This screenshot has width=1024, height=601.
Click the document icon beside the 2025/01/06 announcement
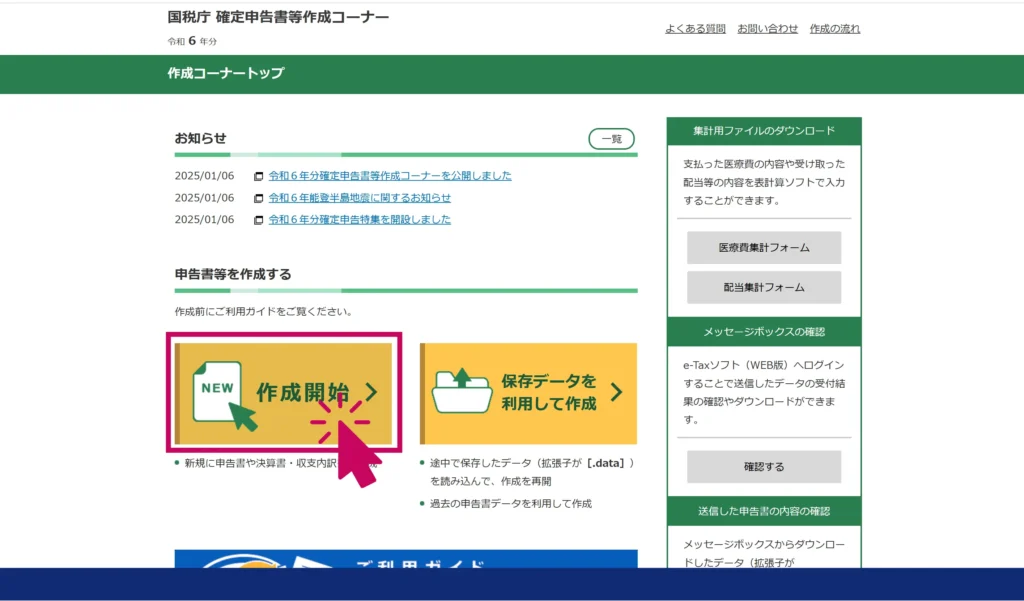(257, 175)
